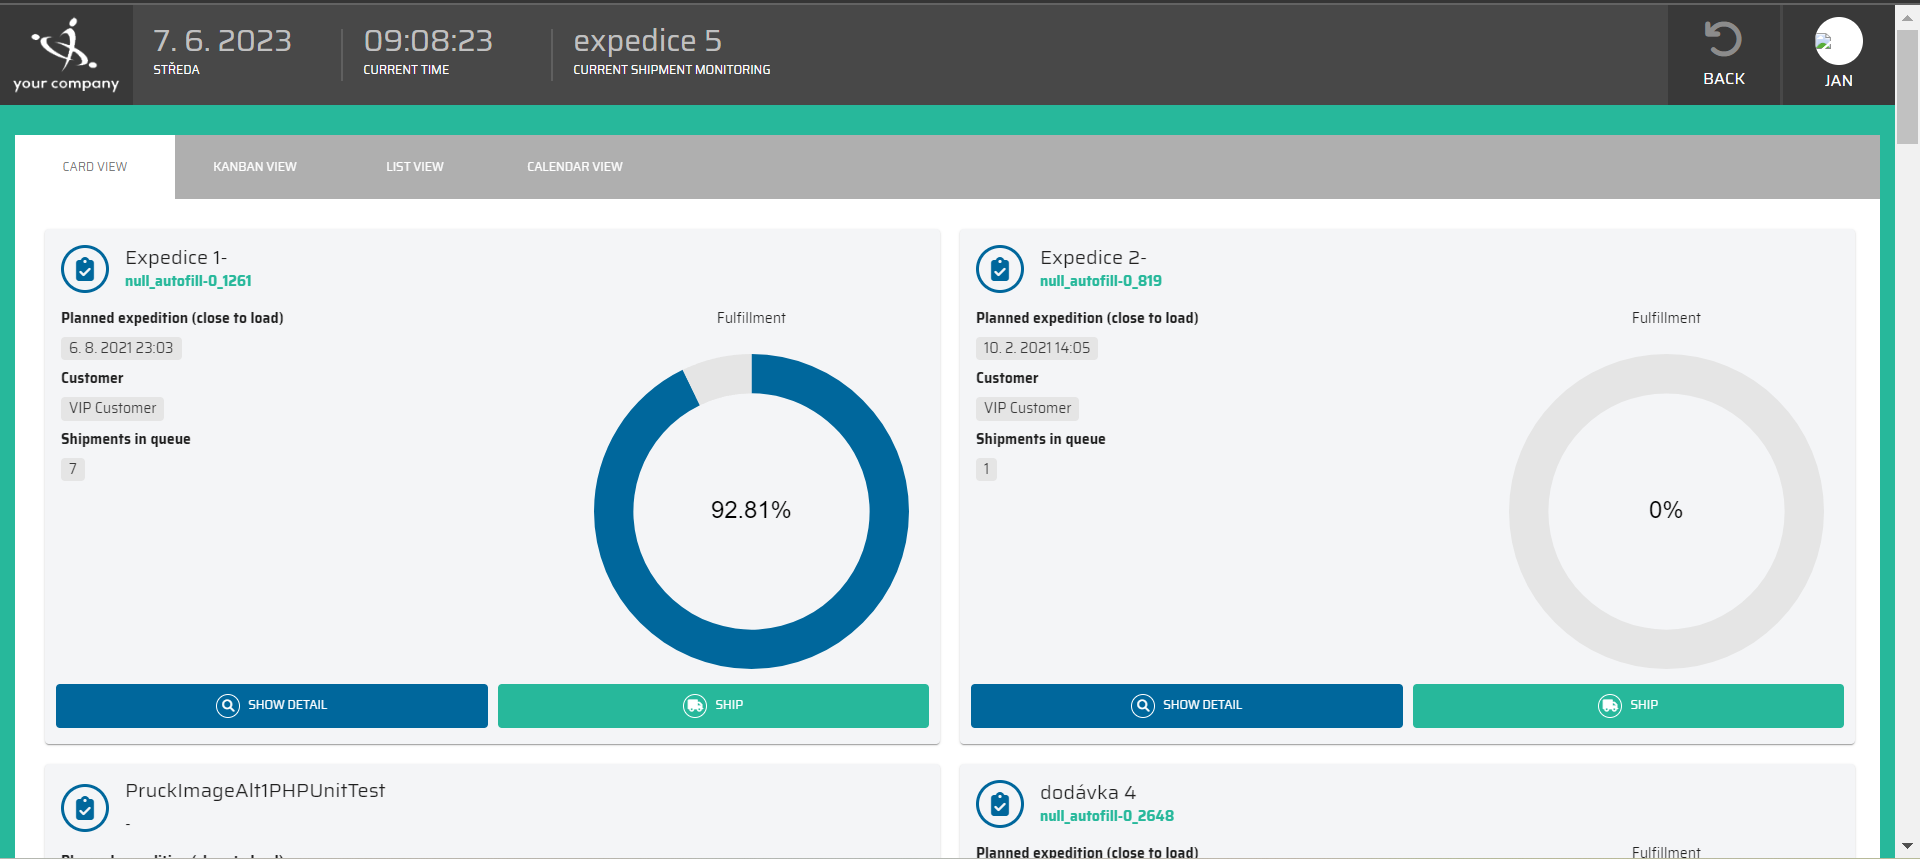The width and height of the screenshot is (1920, 859).
Task: Ship the Expedice 1 shipment
Action: coord(713,706)
